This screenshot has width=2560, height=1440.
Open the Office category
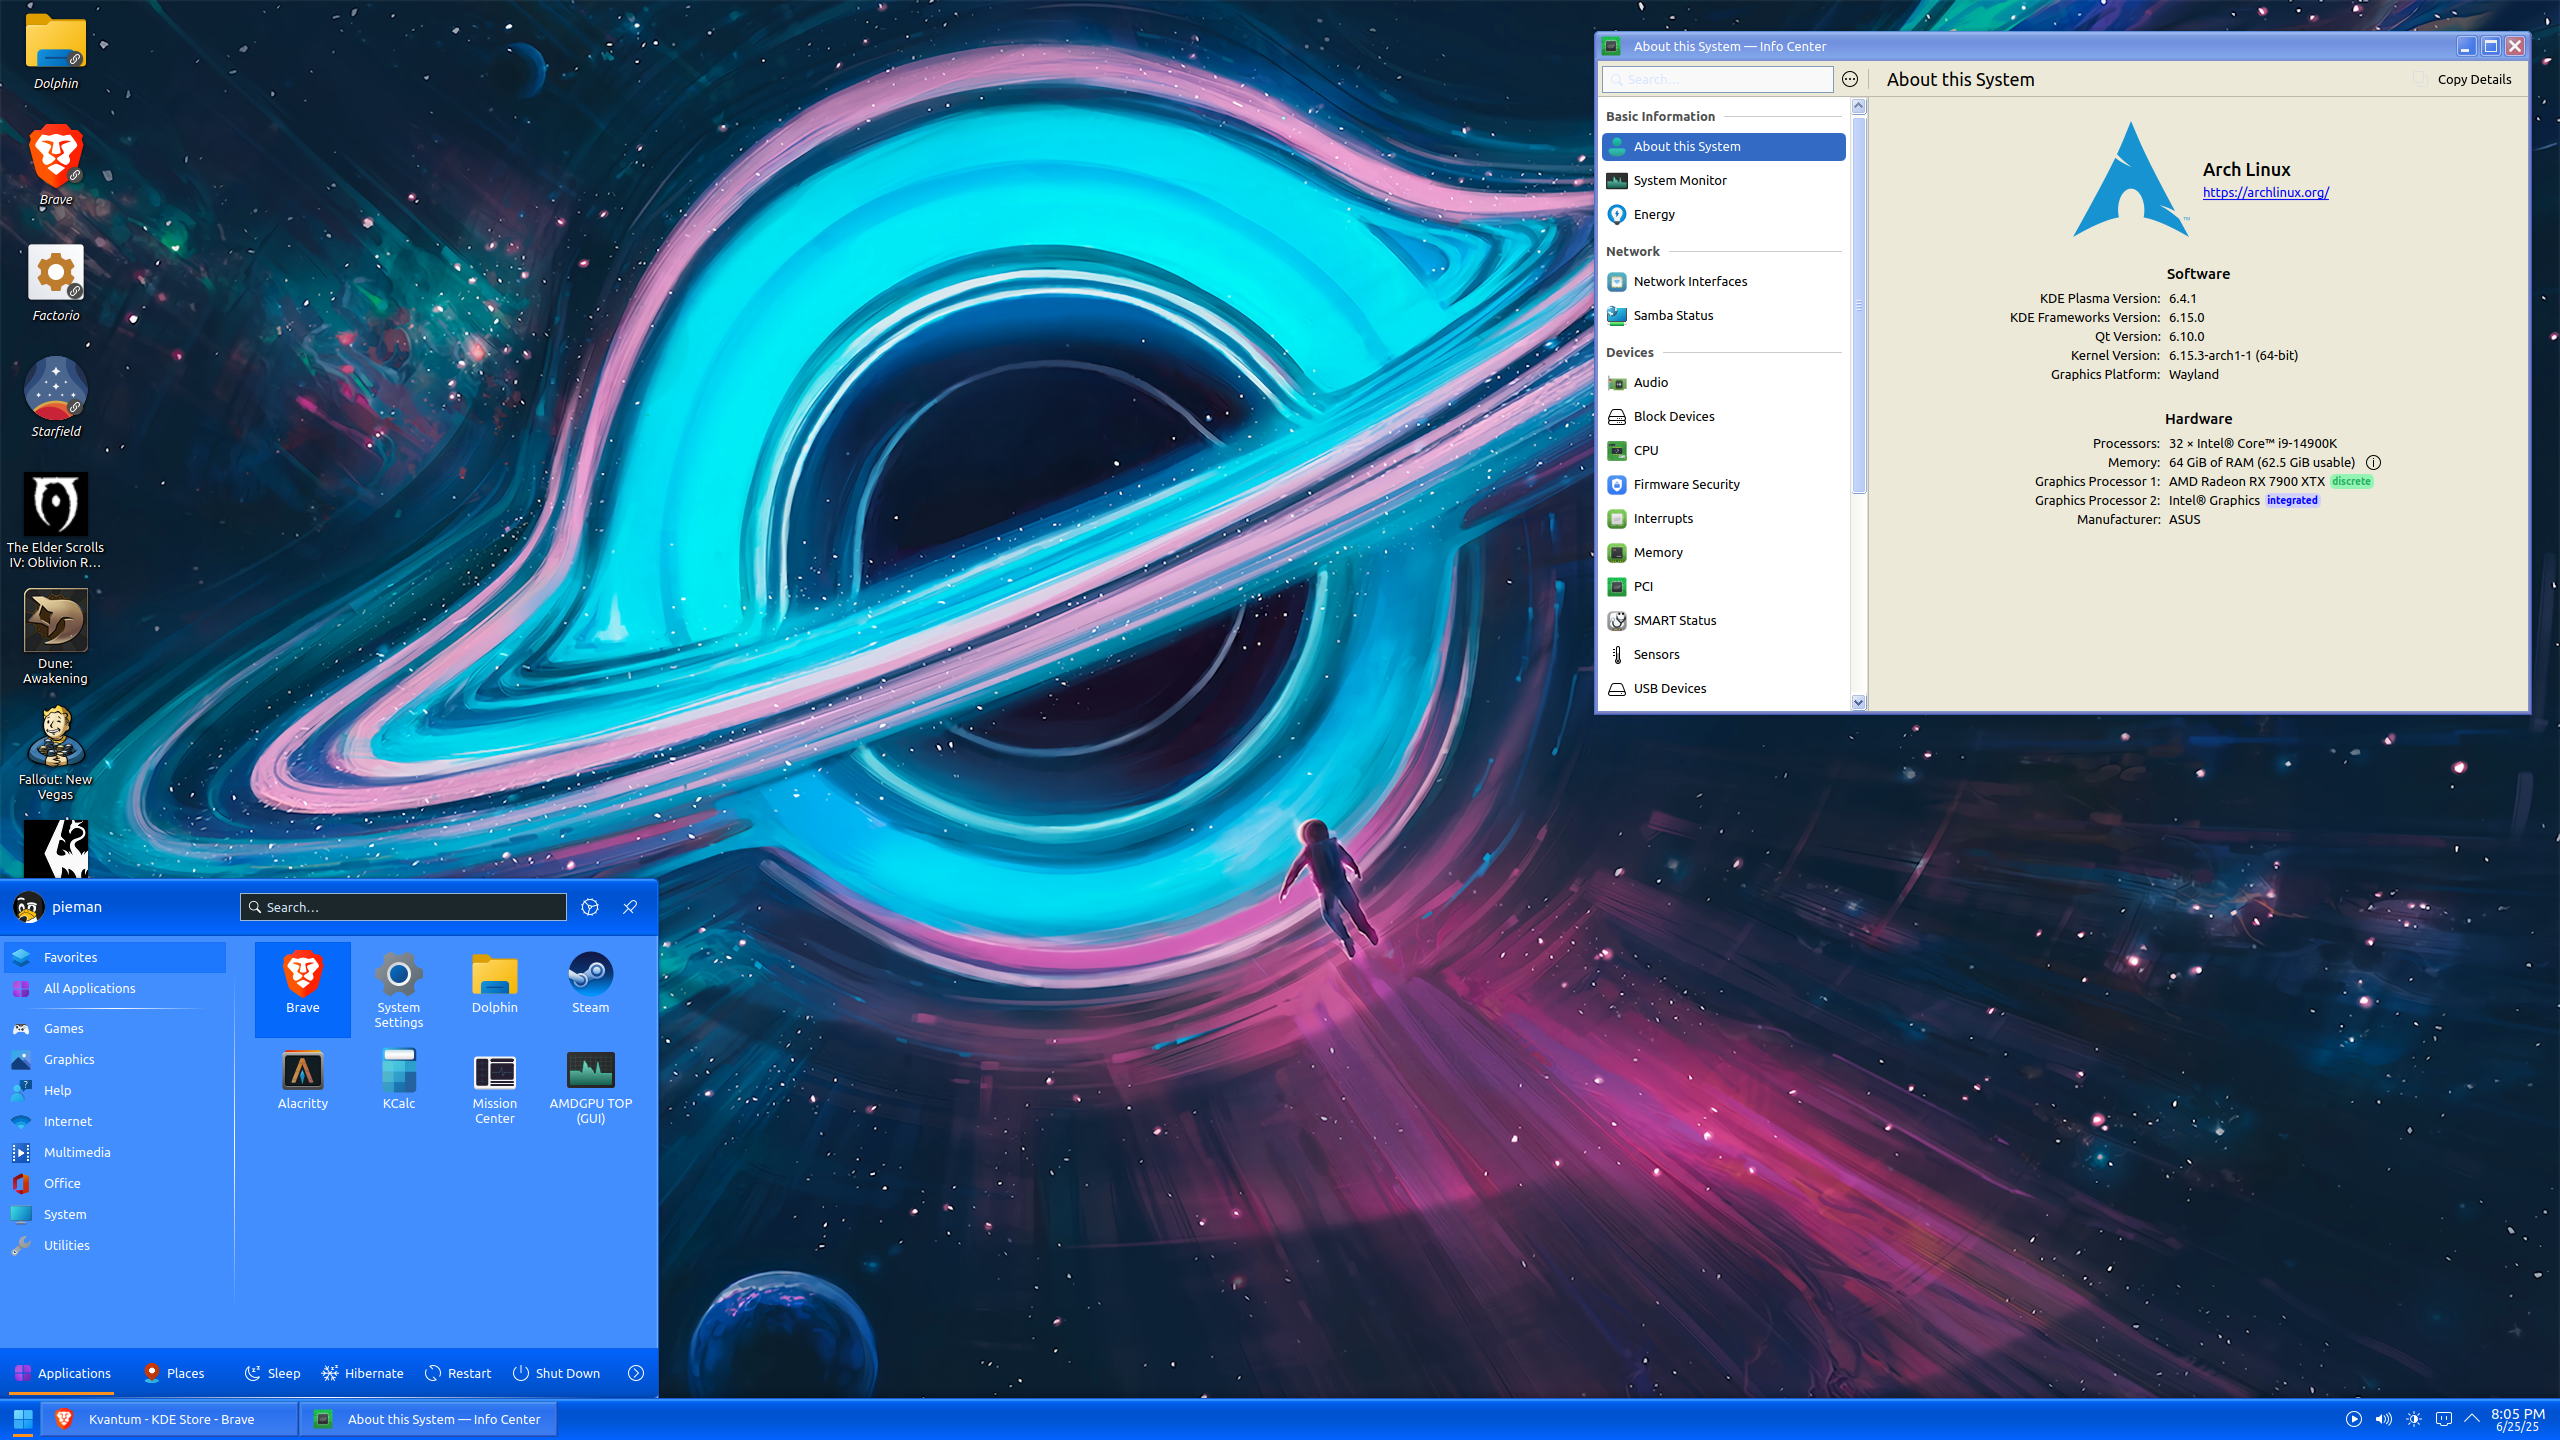(115, 1183)
